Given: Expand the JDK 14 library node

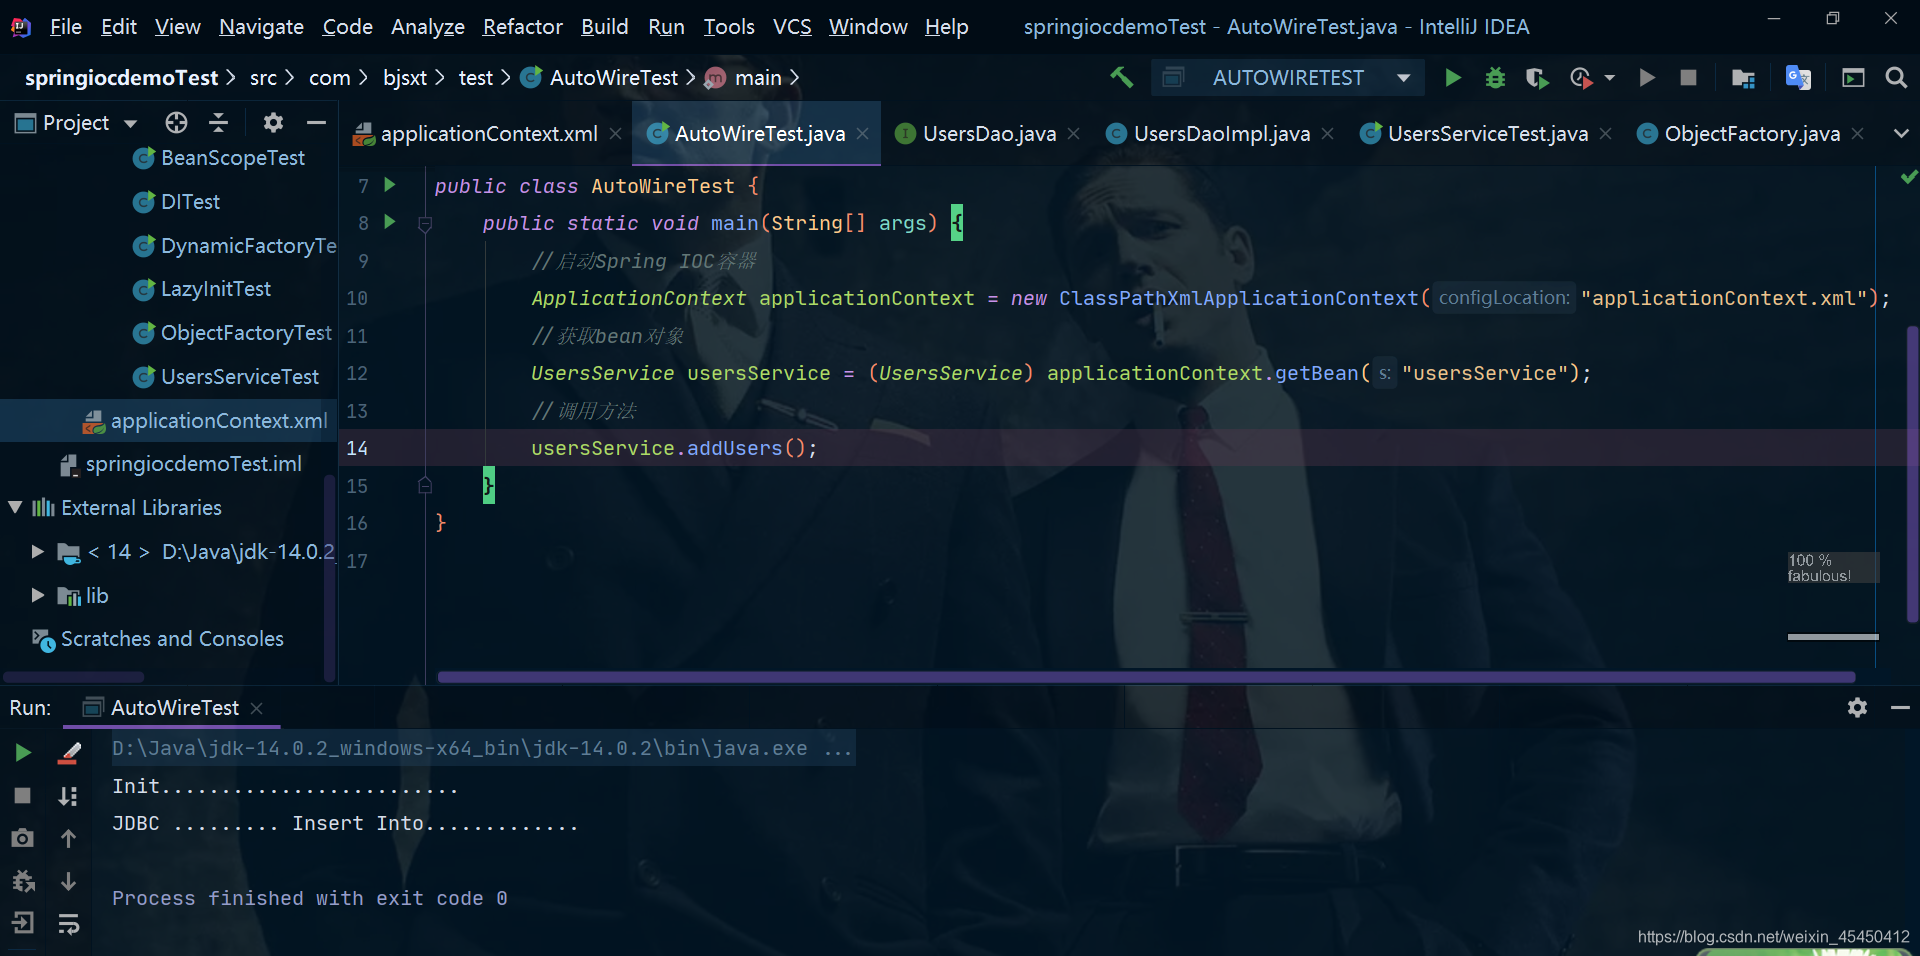Looking at the screenshot, I should tap(37, 552).
